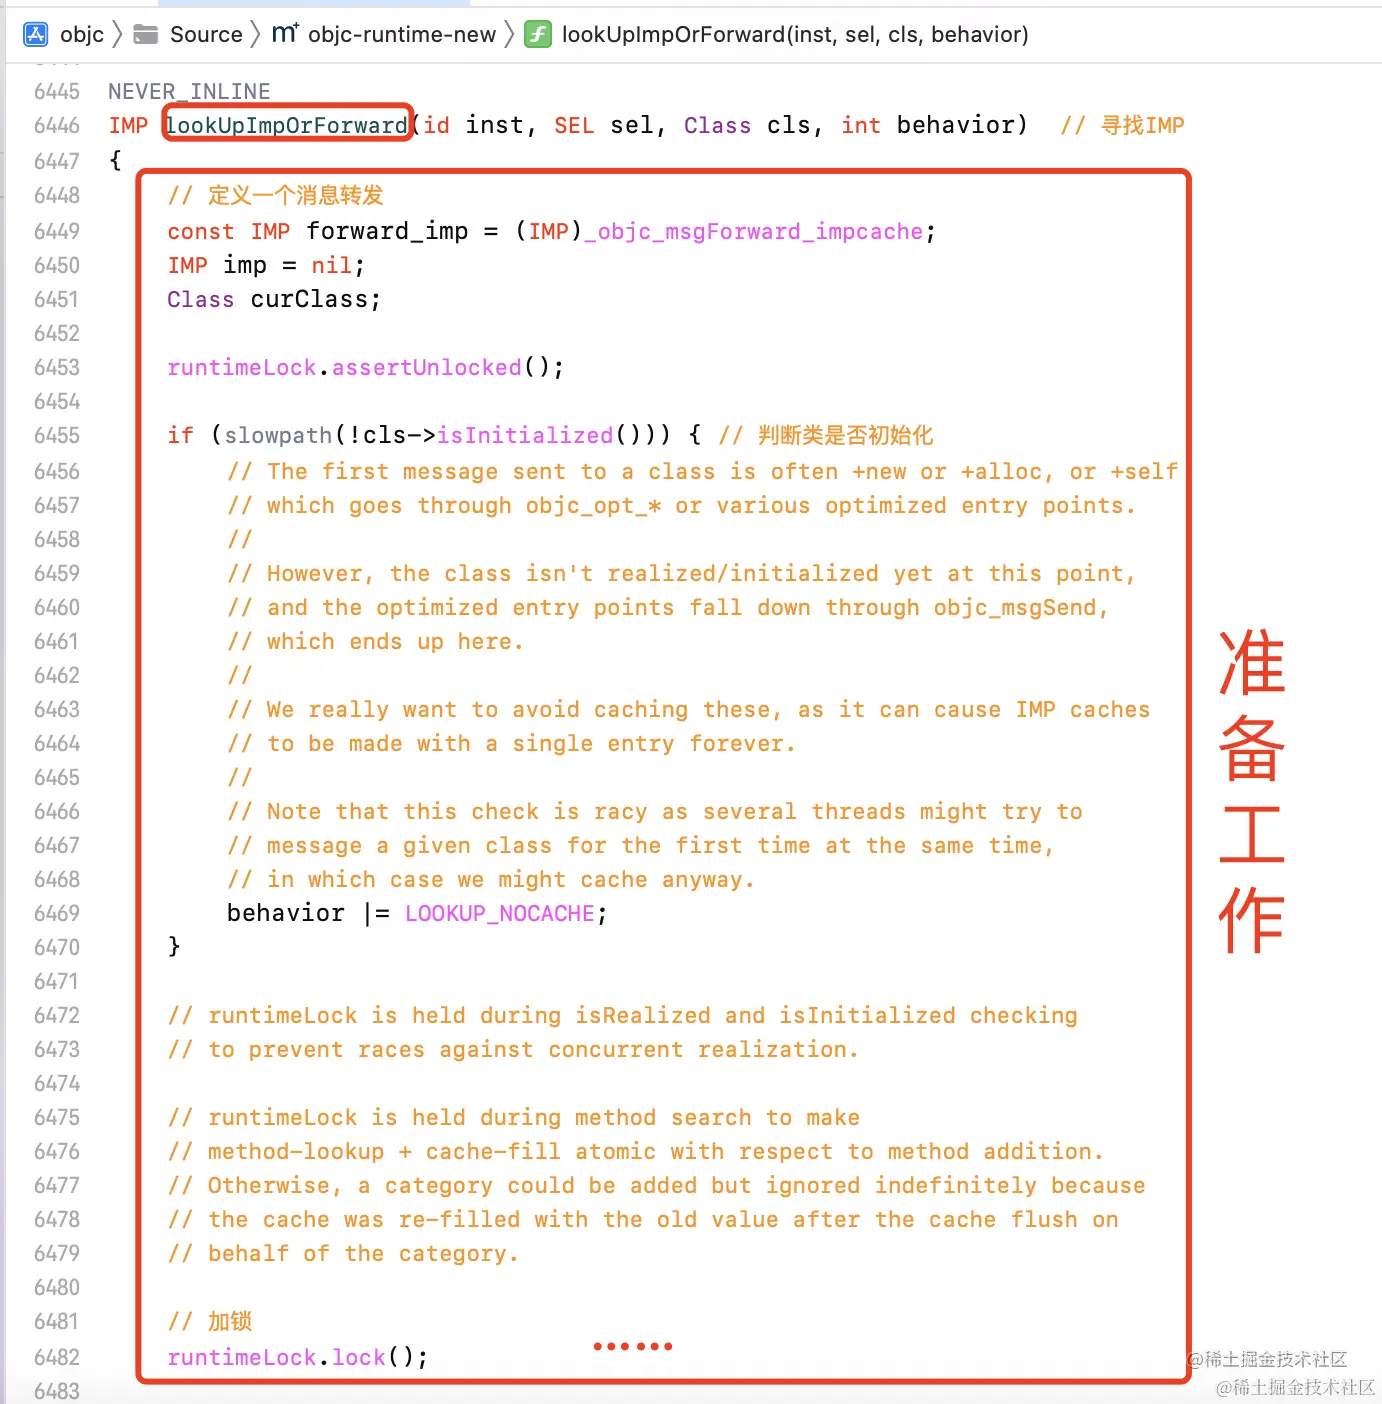Click the 'int' keyword before behavior
This screenshot has width=1382, height=1404.
[861, 125]
